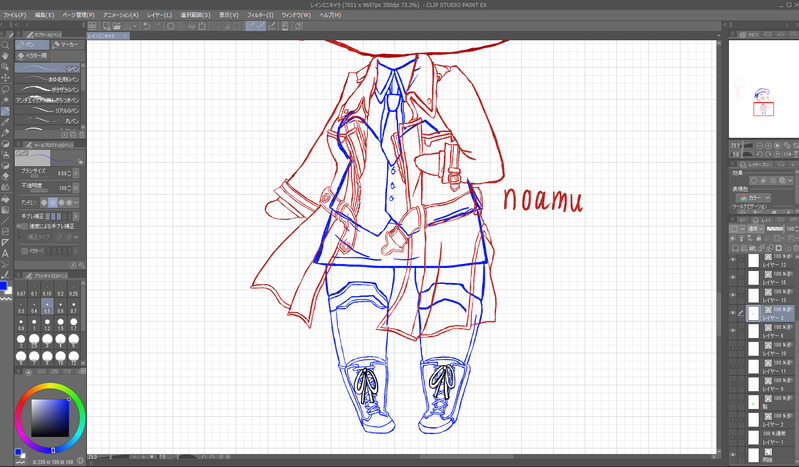
Task: Select the fill bucket tool
Action: tap(5, 199)
